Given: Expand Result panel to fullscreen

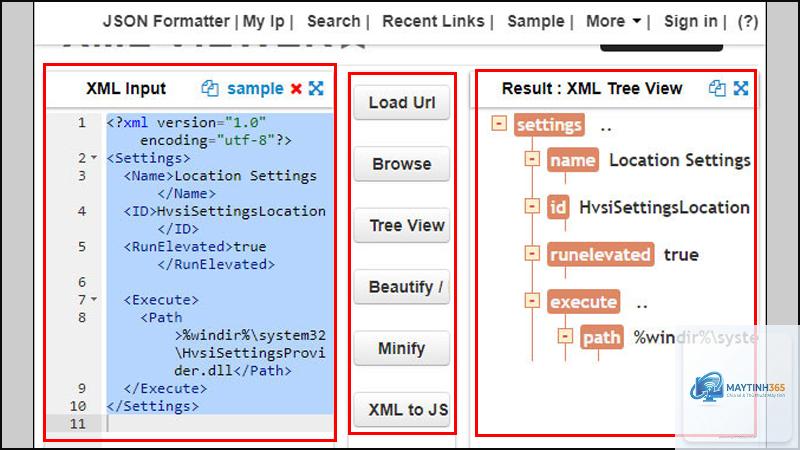Looking at the screenshot, I should (x=741, y=88).
